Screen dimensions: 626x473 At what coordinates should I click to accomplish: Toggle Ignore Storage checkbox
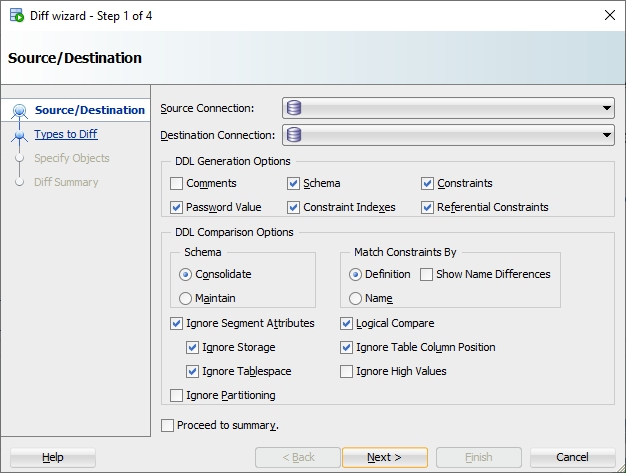point(192,347)
